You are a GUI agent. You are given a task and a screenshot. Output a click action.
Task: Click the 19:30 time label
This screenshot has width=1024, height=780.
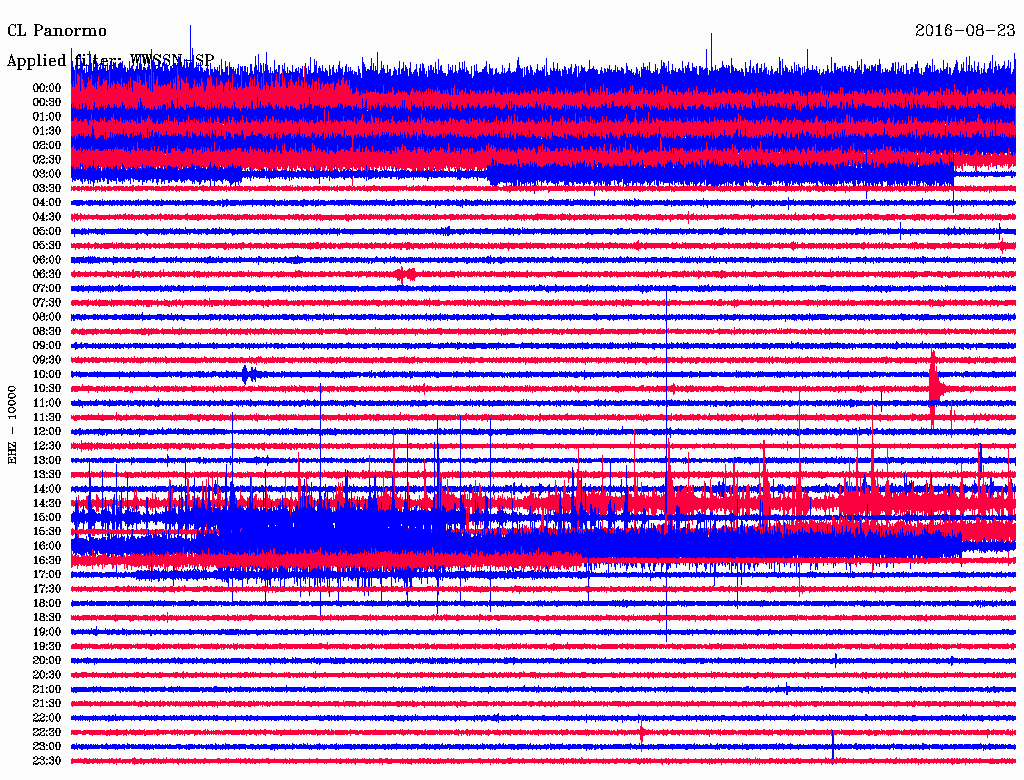tap(46, 647)
